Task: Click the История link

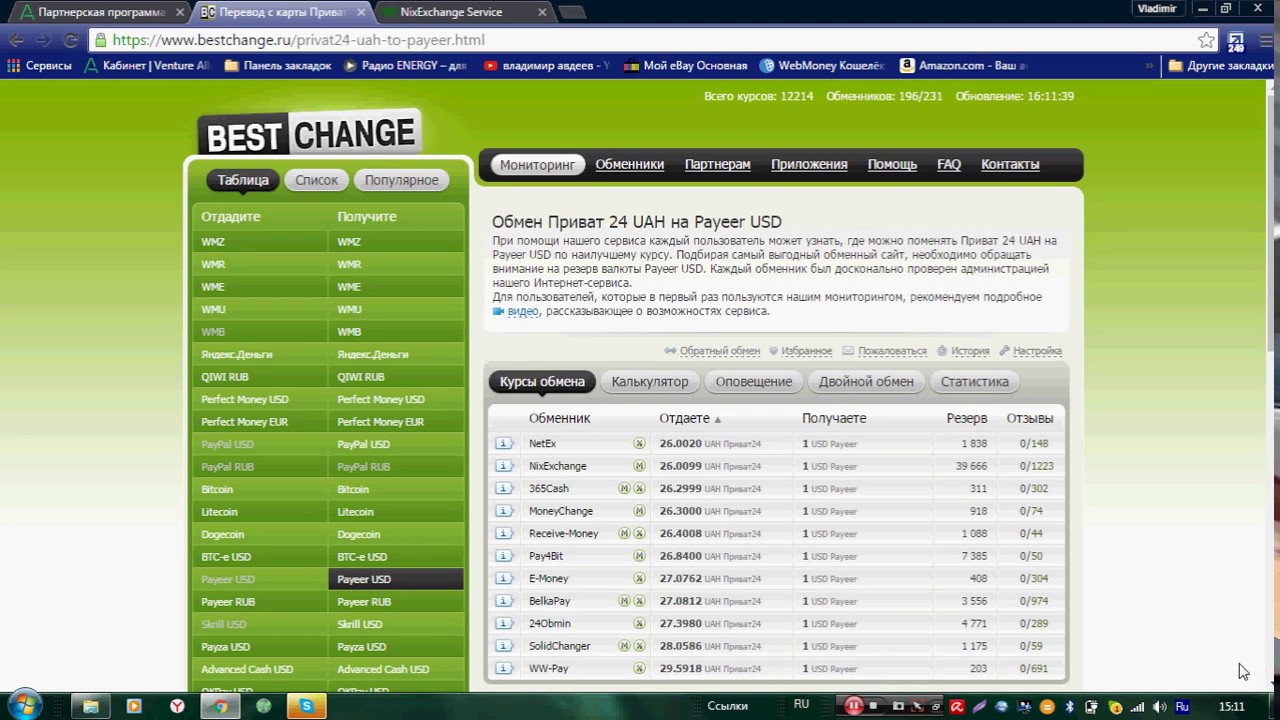Action: click(970, 351)
